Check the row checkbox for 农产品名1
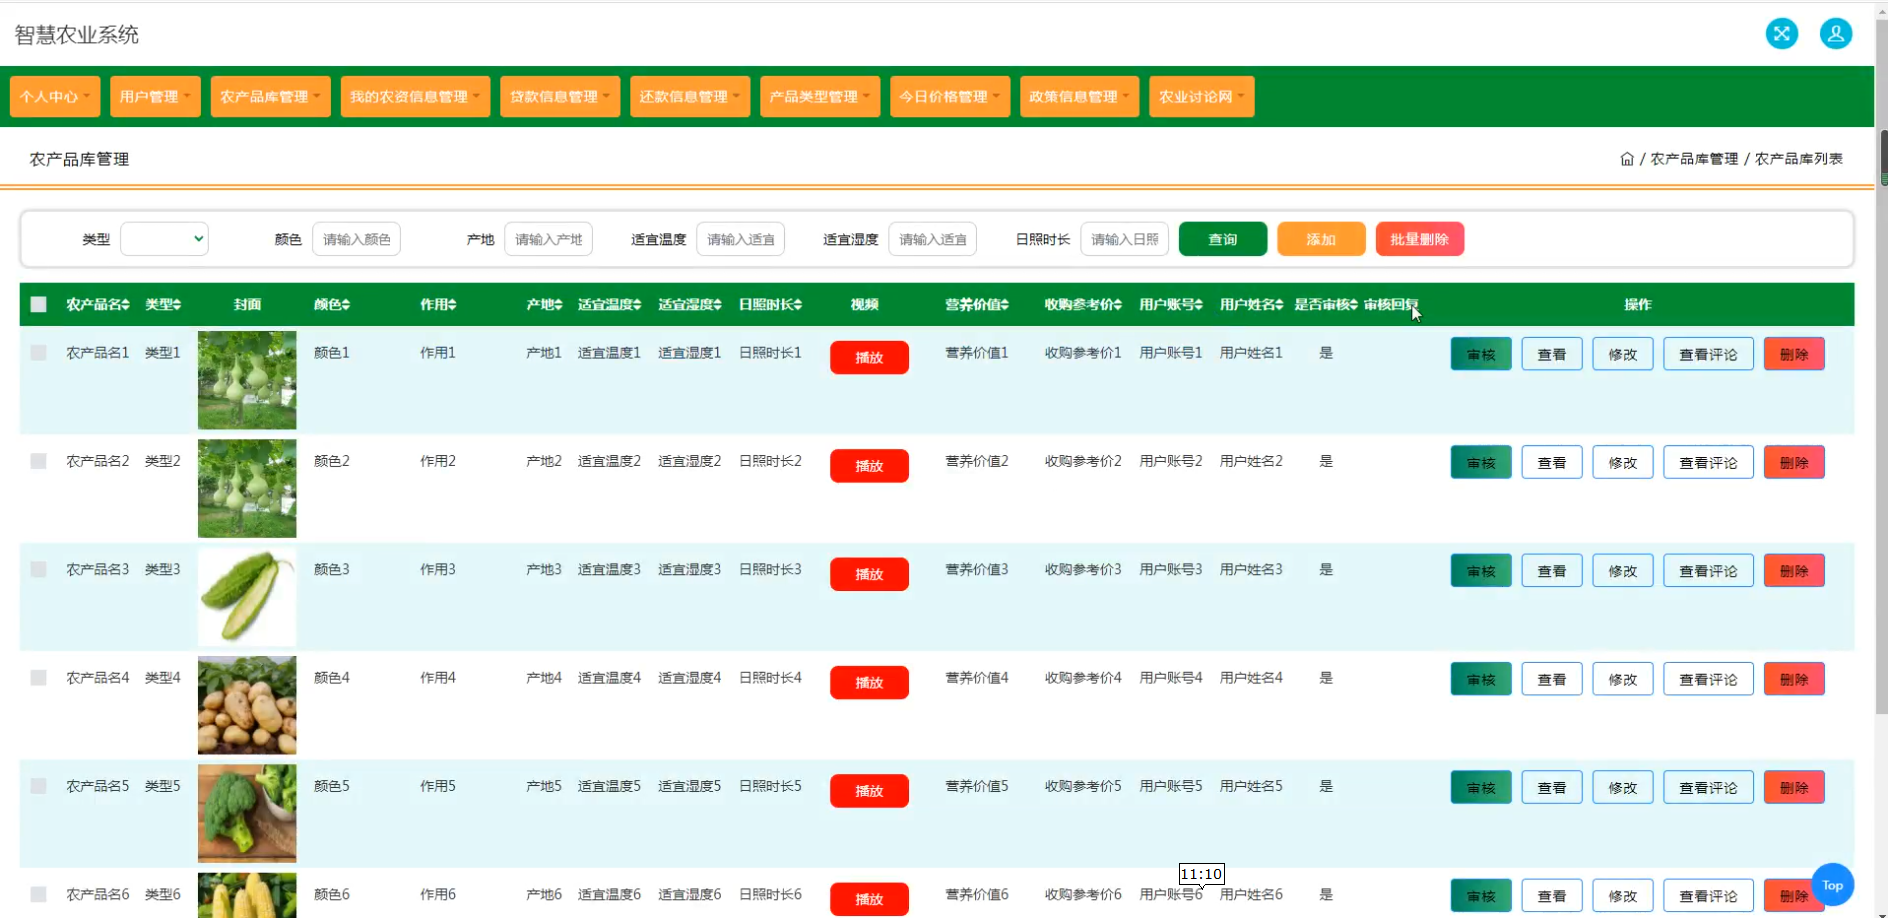Image resolution: width=1888 pixels, height=918 pixels. pos(38,353)
